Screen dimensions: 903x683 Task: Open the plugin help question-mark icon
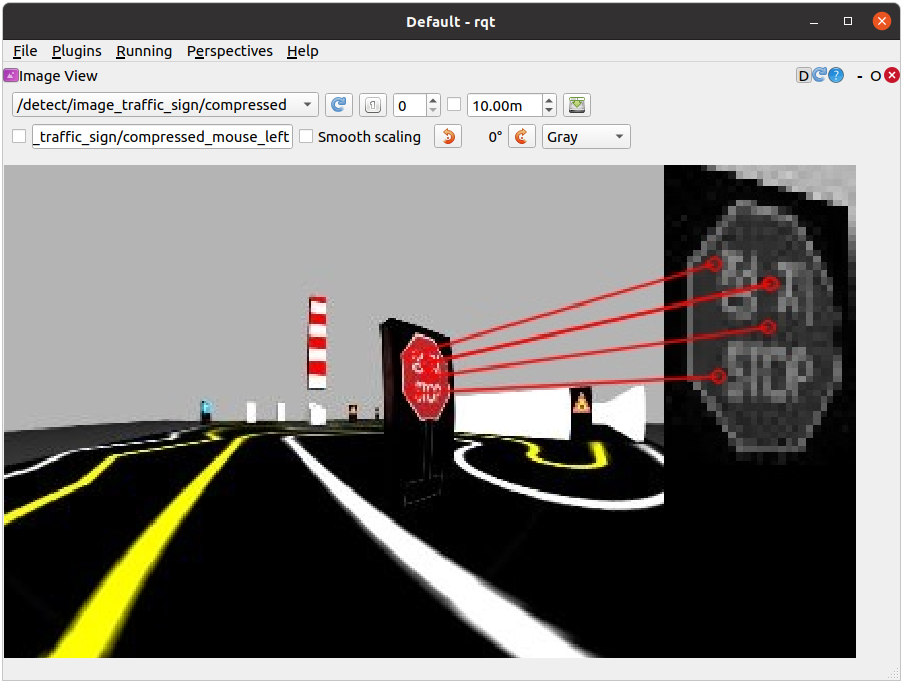coord(836,76)
